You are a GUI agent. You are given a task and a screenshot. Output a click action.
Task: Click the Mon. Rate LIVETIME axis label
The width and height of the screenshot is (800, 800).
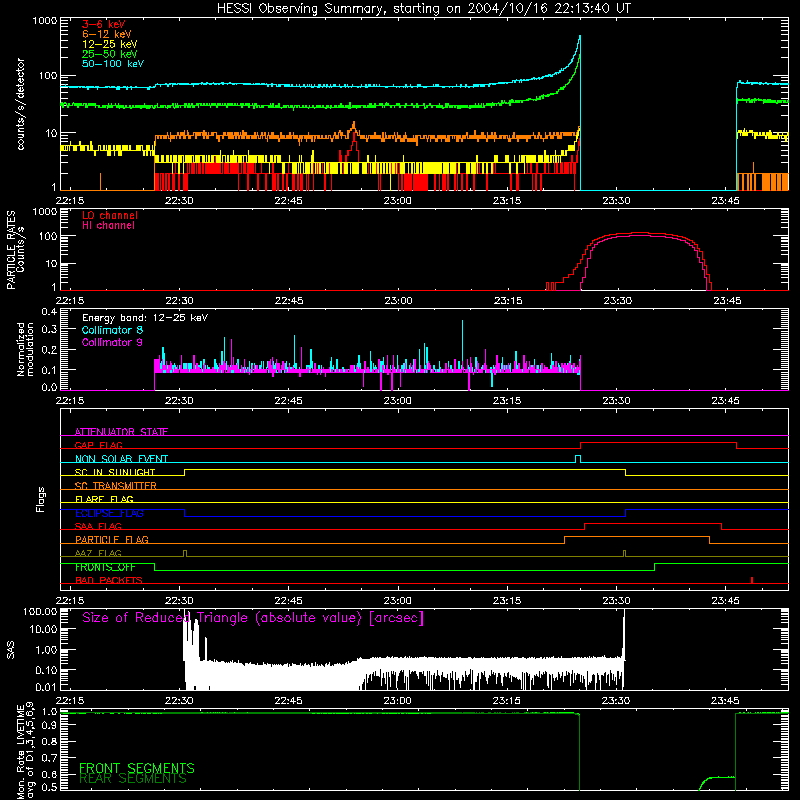25,752
